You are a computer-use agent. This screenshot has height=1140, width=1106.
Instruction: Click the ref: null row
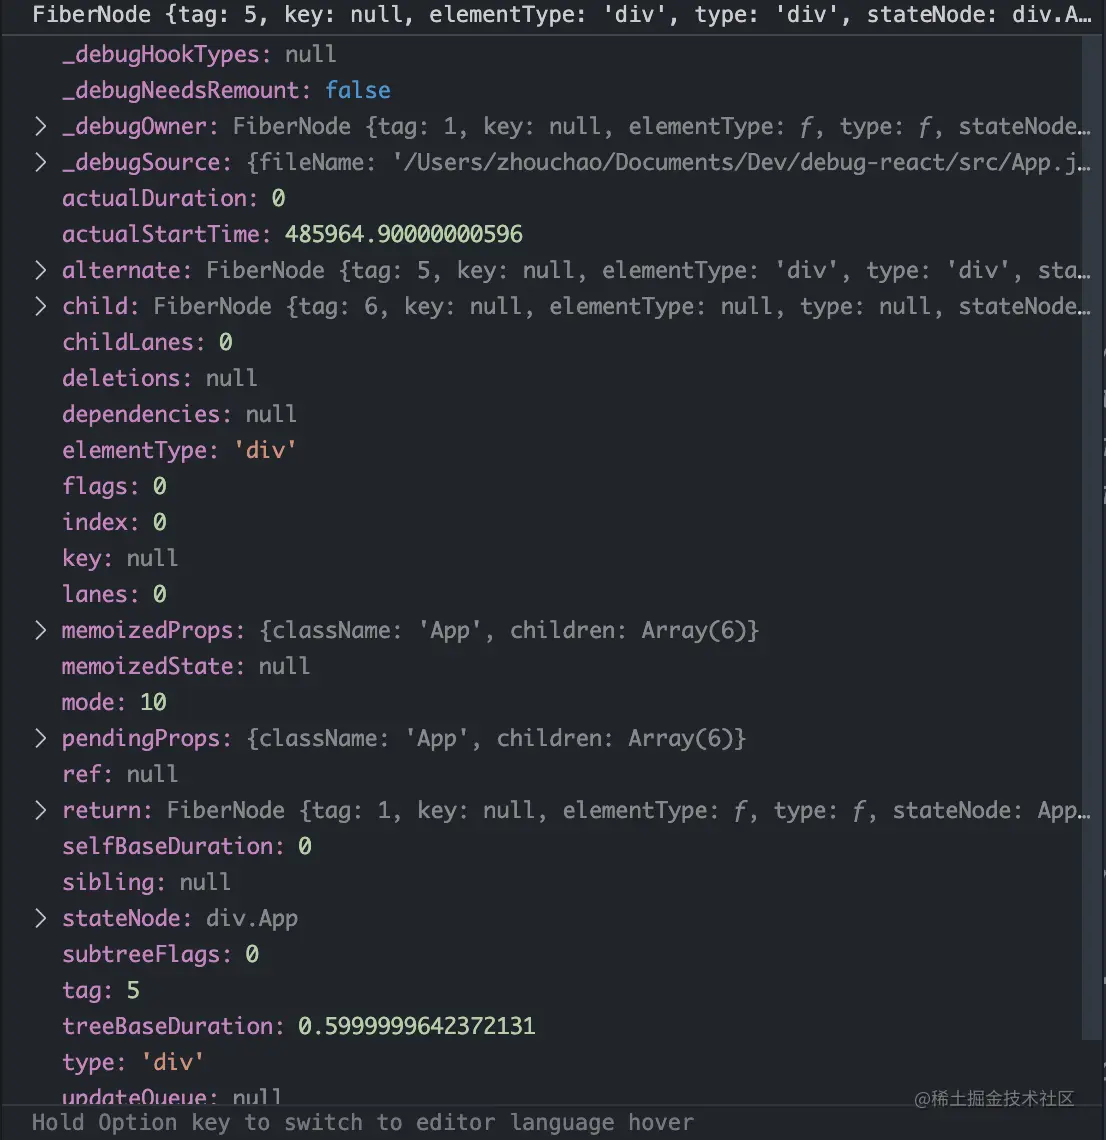coord(120,774)
